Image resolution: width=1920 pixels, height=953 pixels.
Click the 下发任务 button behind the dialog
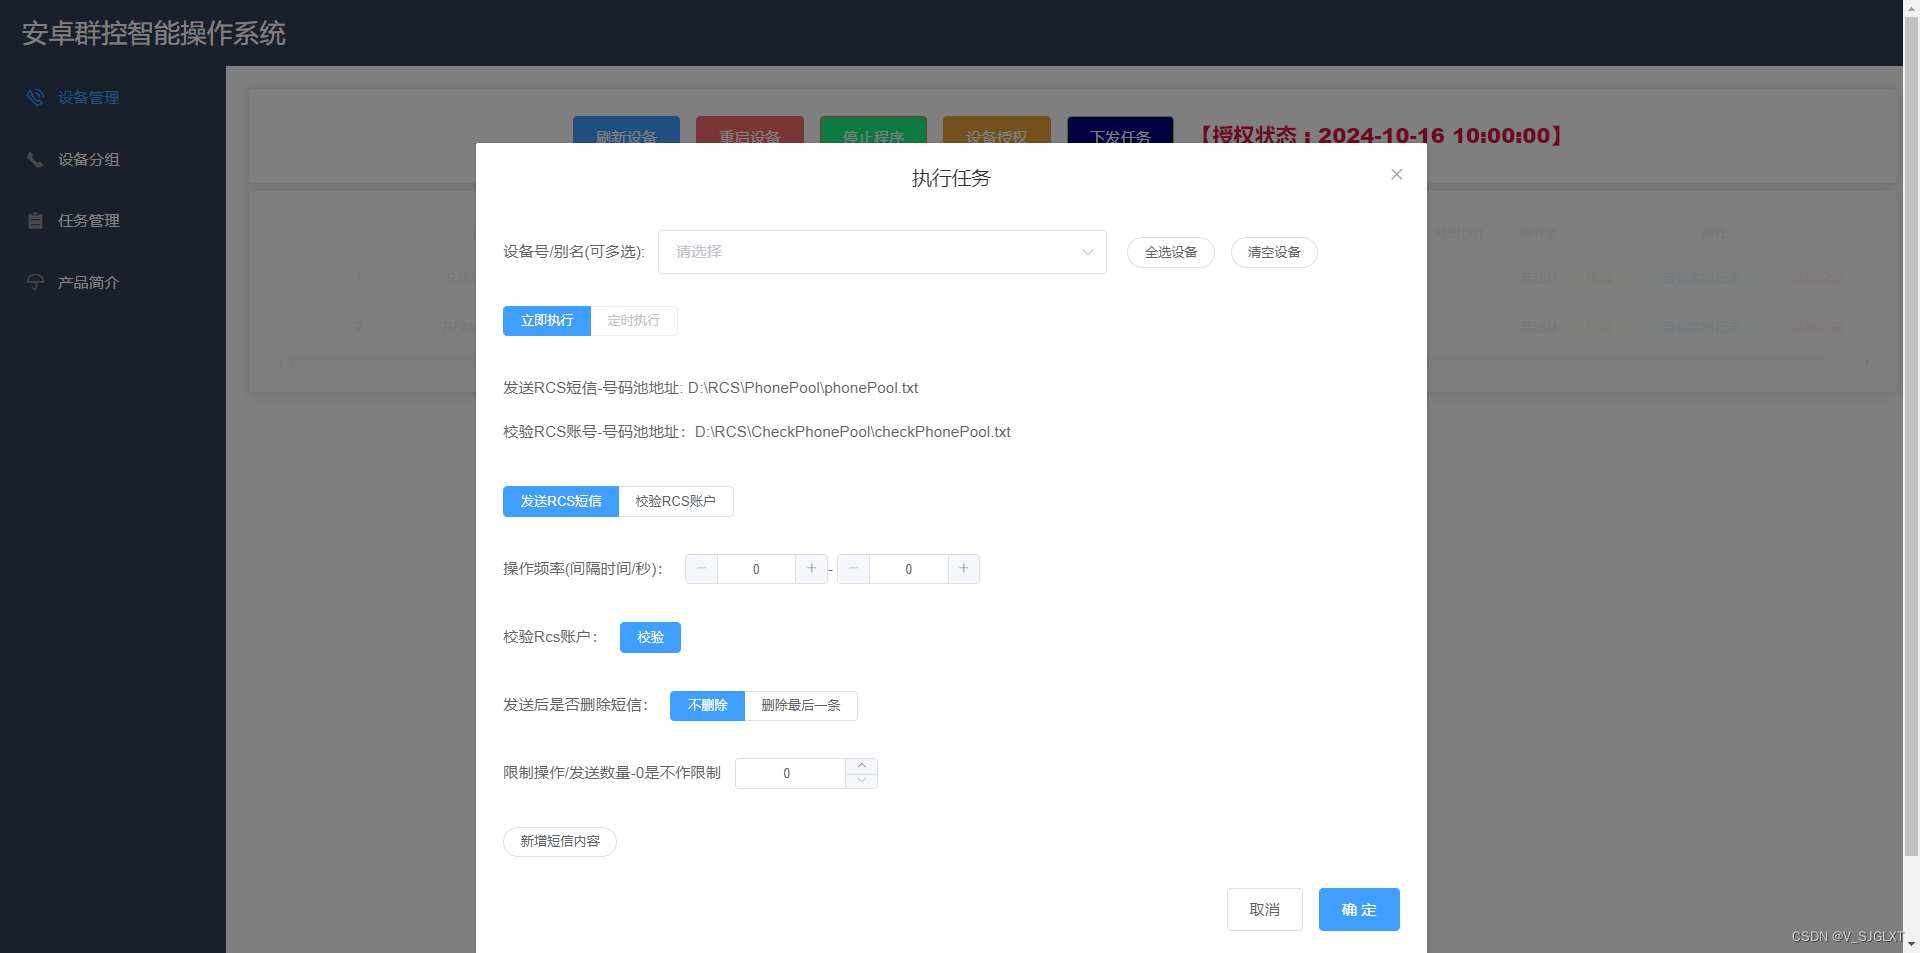pos(1120,130)
